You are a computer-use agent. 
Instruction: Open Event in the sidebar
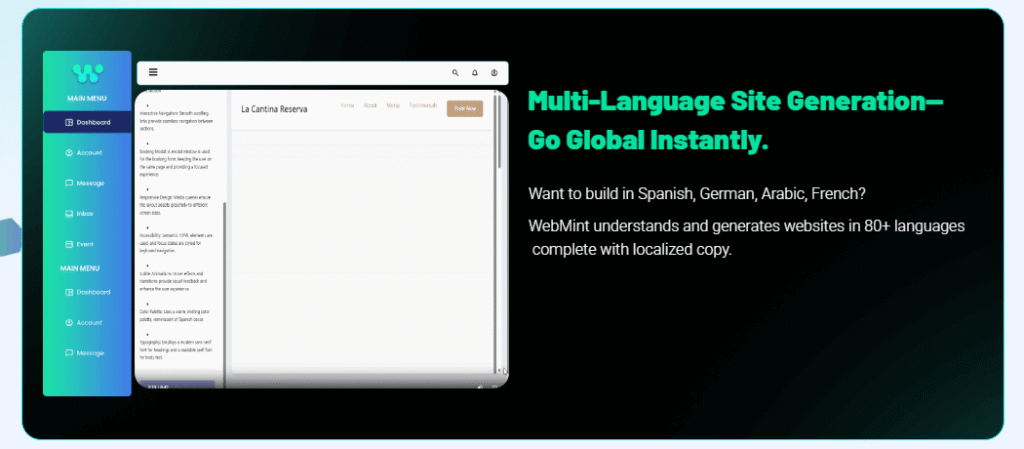(87, 244)
